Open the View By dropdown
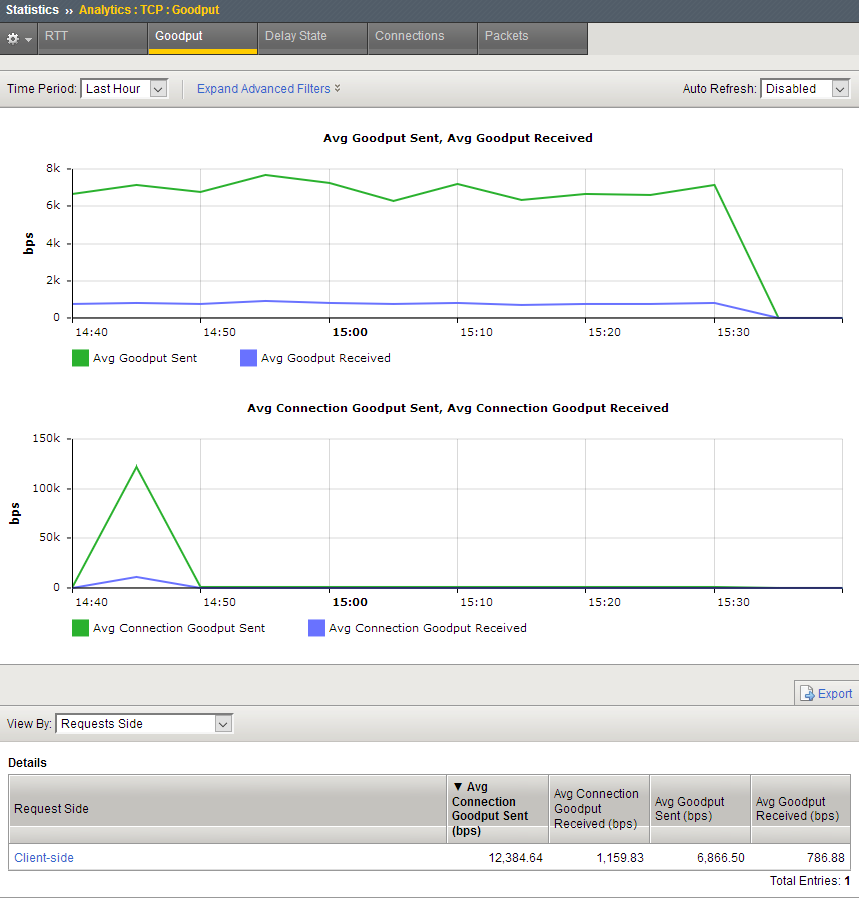Viewport: 859px width, 898px height. point(145,723)
